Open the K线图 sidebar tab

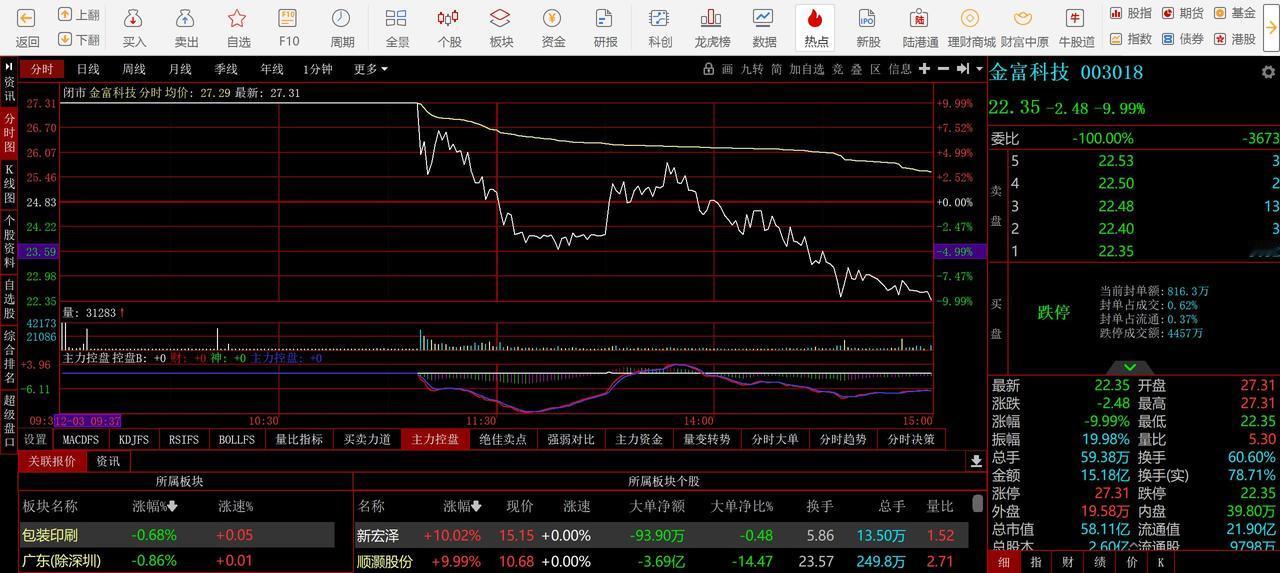[x=9, y=184]
